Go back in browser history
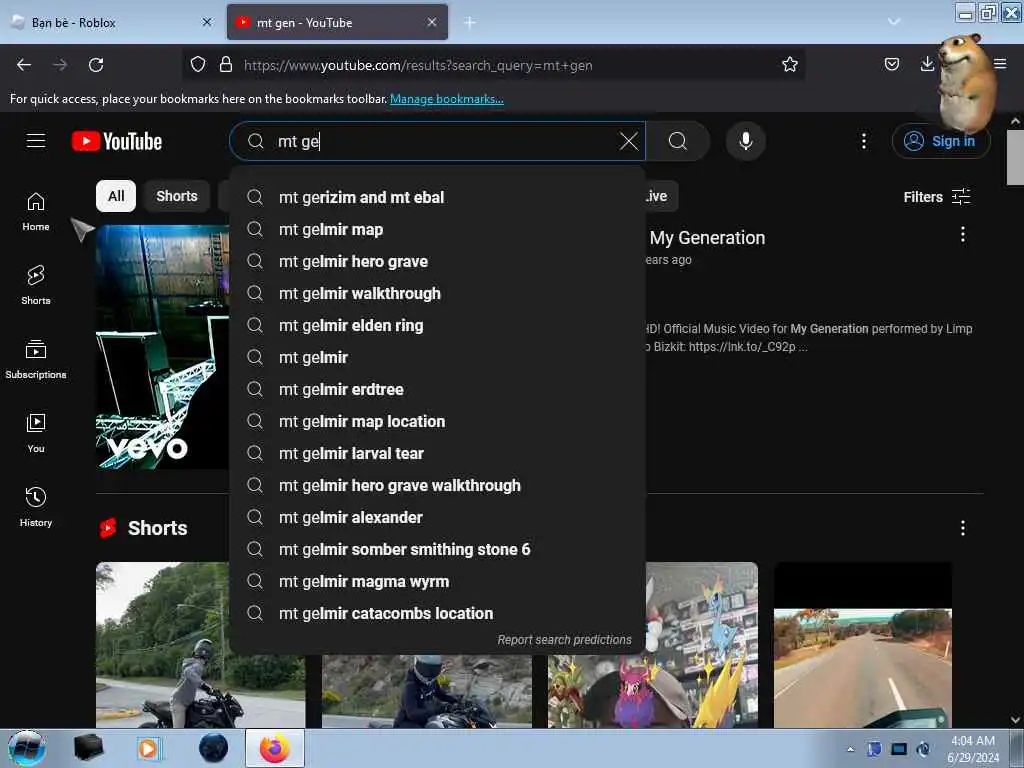Screen dimensions: 1024x768 pyautogui.click(x=24, y=65)
